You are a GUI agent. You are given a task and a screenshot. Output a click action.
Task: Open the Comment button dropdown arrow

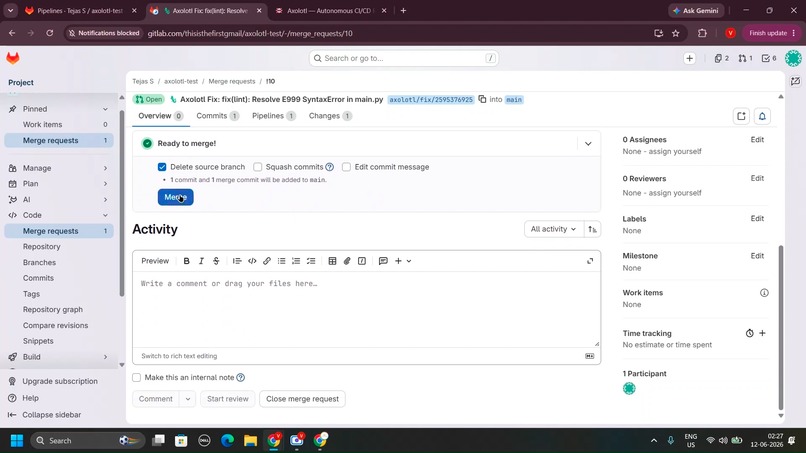(188, 399)
